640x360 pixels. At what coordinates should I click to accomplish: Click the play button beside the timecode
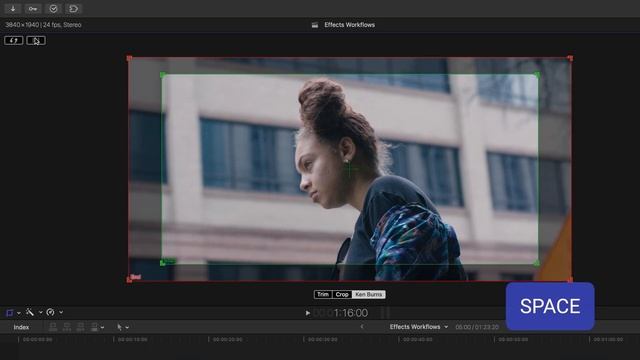point(308,313)
